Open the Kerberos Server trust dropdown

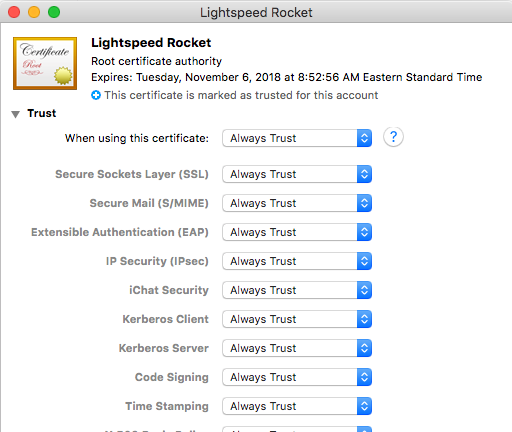click(x=297, y=348)
